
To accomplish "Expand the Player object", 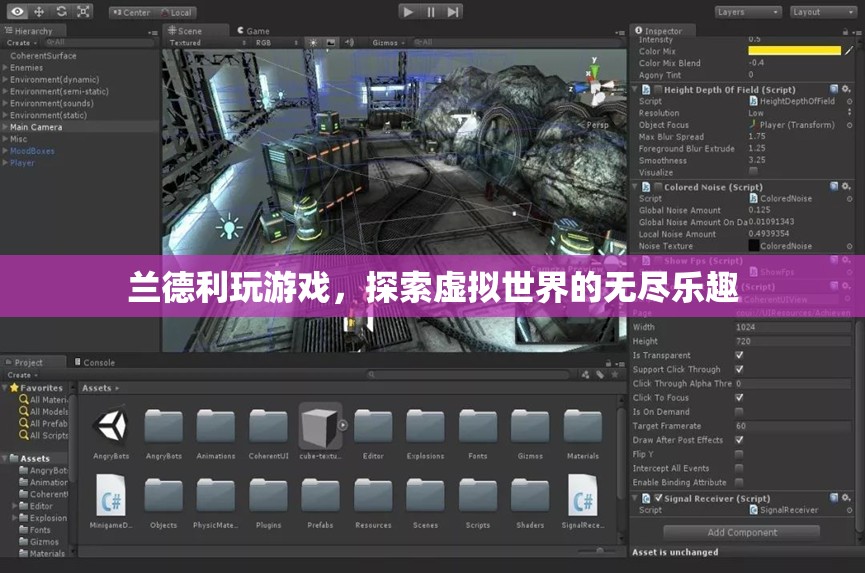I will click(5, 163).
